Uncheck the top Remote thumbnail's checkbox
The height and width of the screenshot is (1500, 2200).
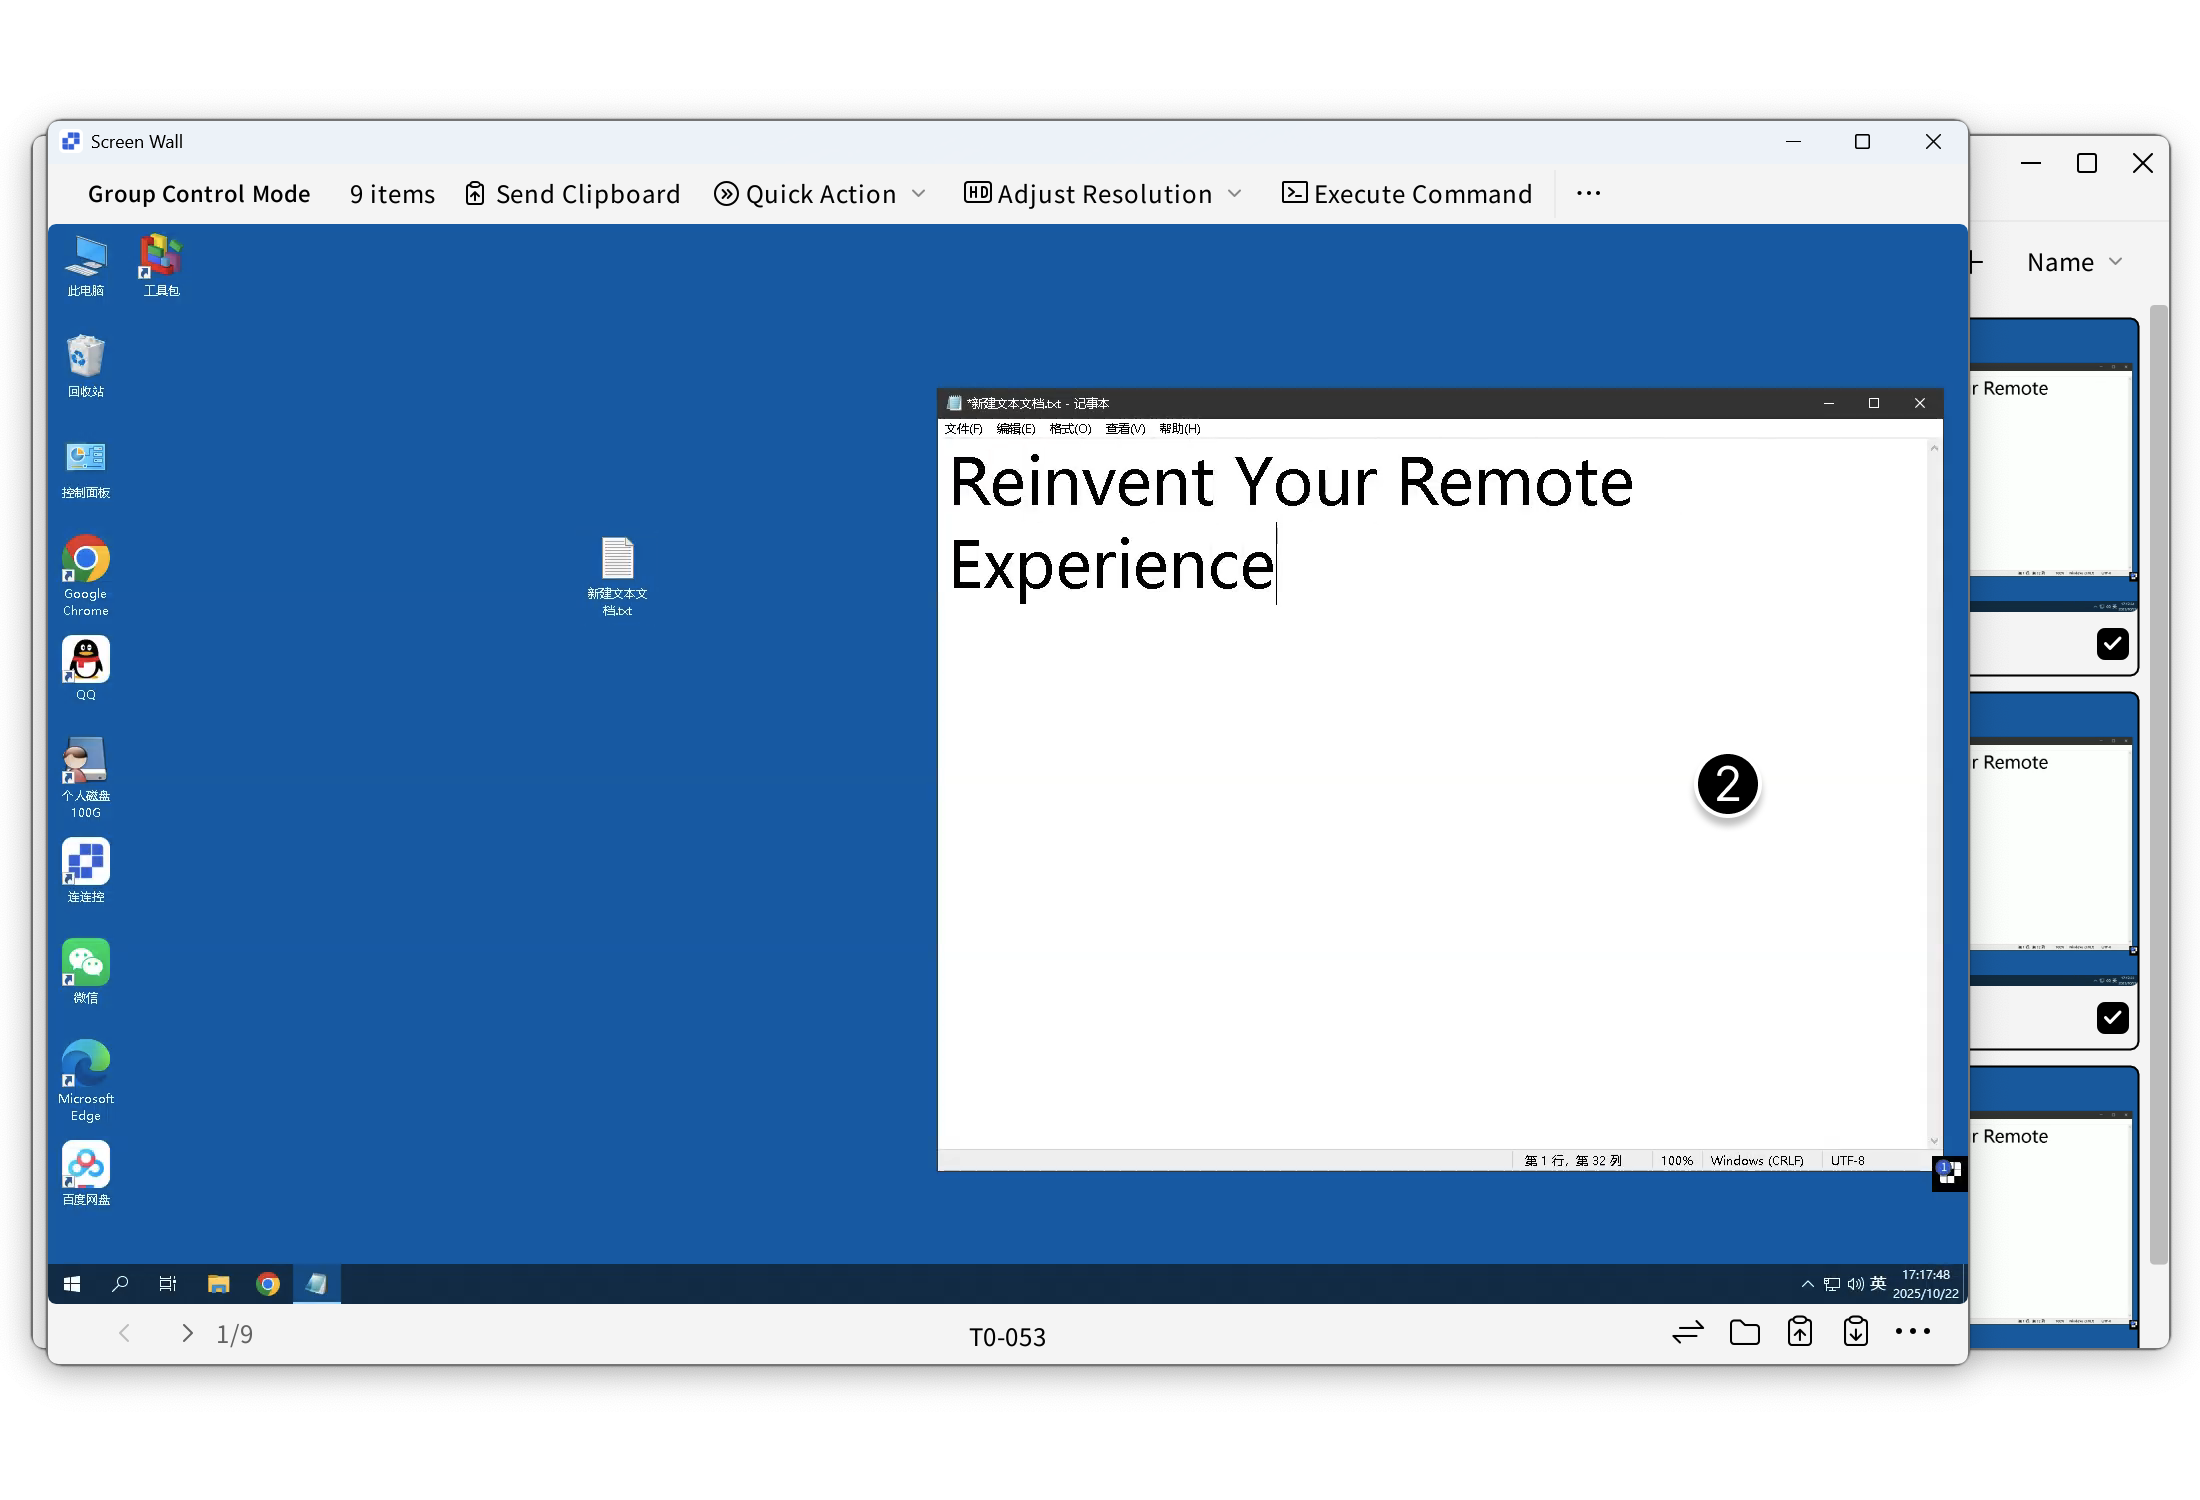click(2113, 643)
